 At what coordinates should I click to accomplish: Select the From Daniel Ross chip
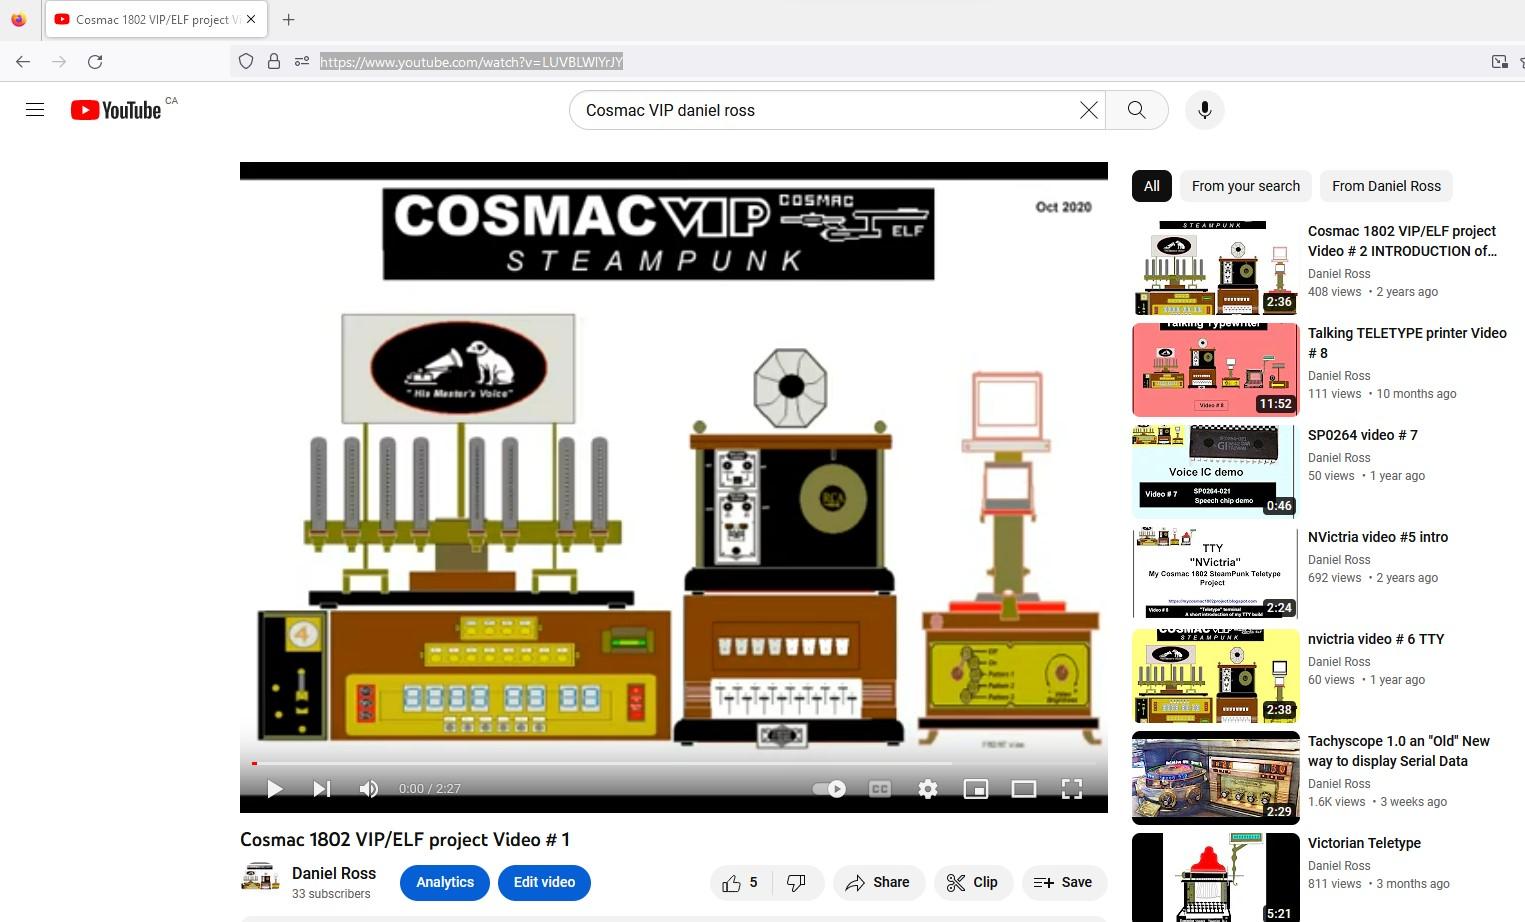point(1387,186)
